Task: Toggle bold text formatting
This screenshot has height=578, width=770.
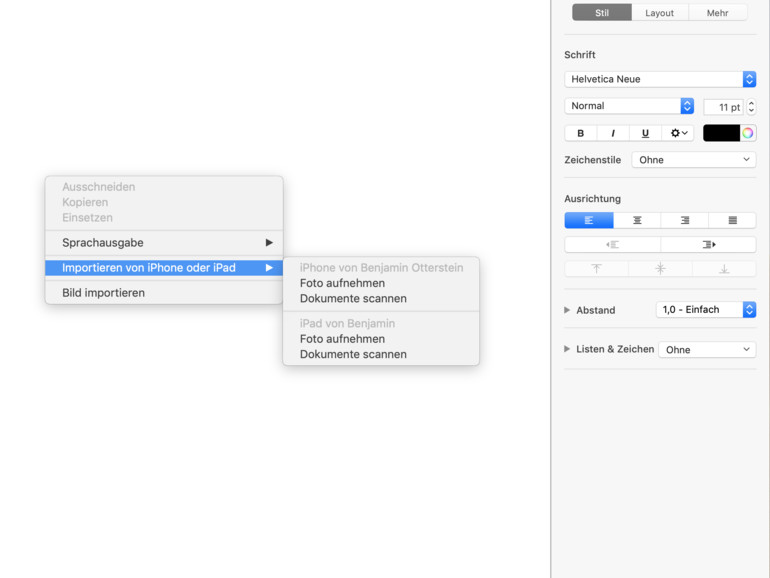Action: 581,133
